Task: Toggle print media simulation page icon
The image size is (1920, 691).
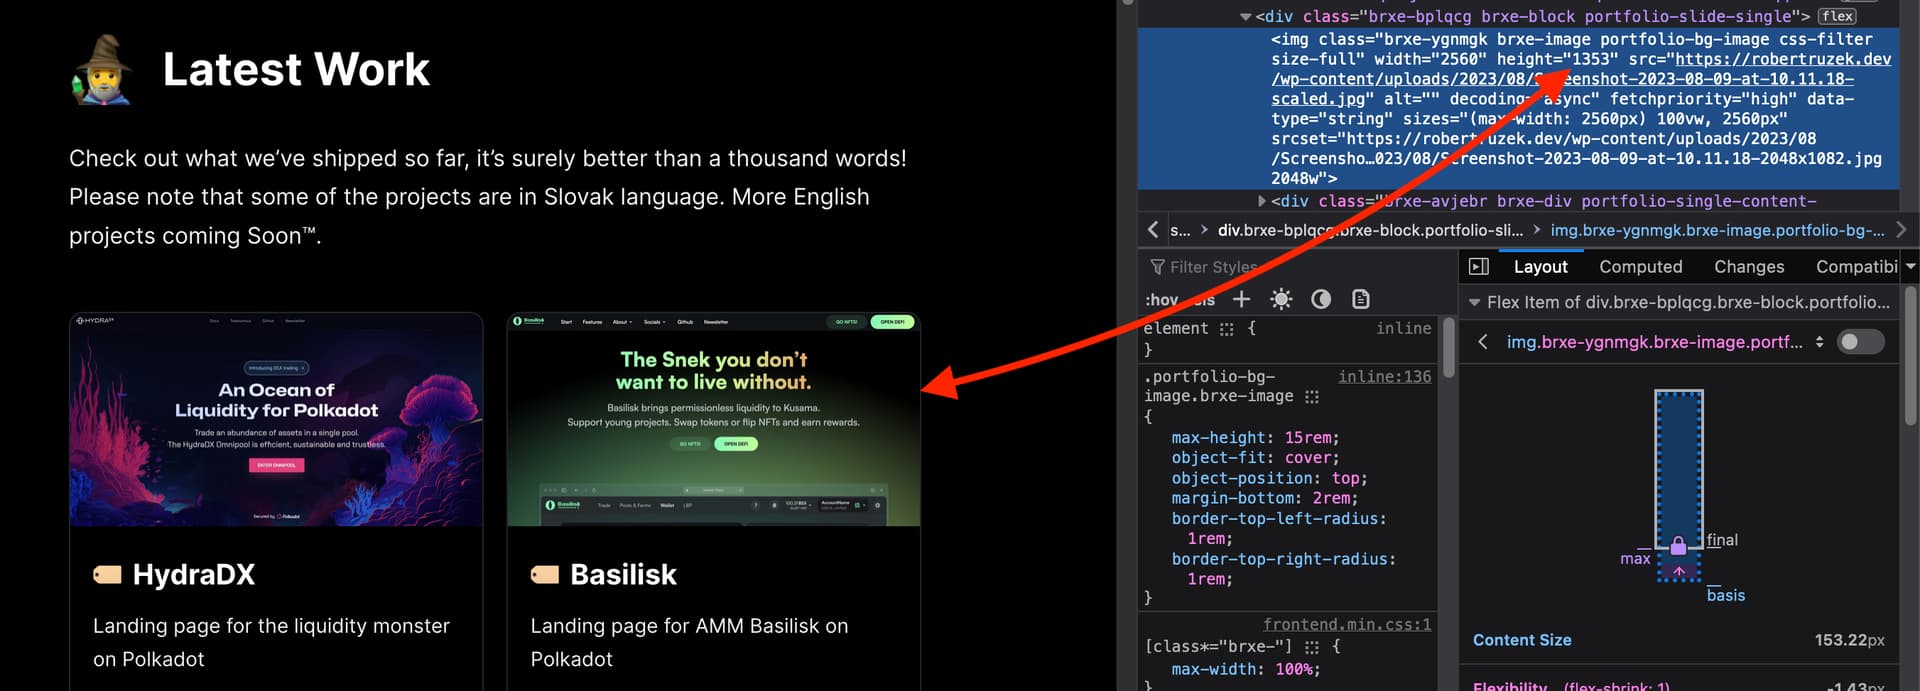Action: click(1360, 299)
